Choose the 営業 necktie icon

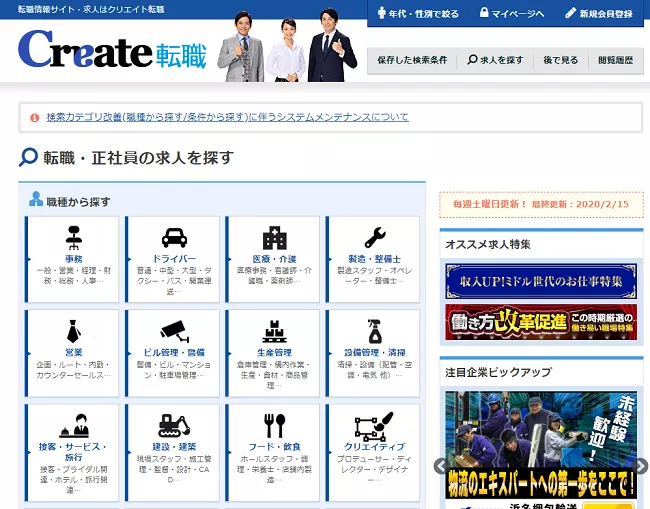74,331
